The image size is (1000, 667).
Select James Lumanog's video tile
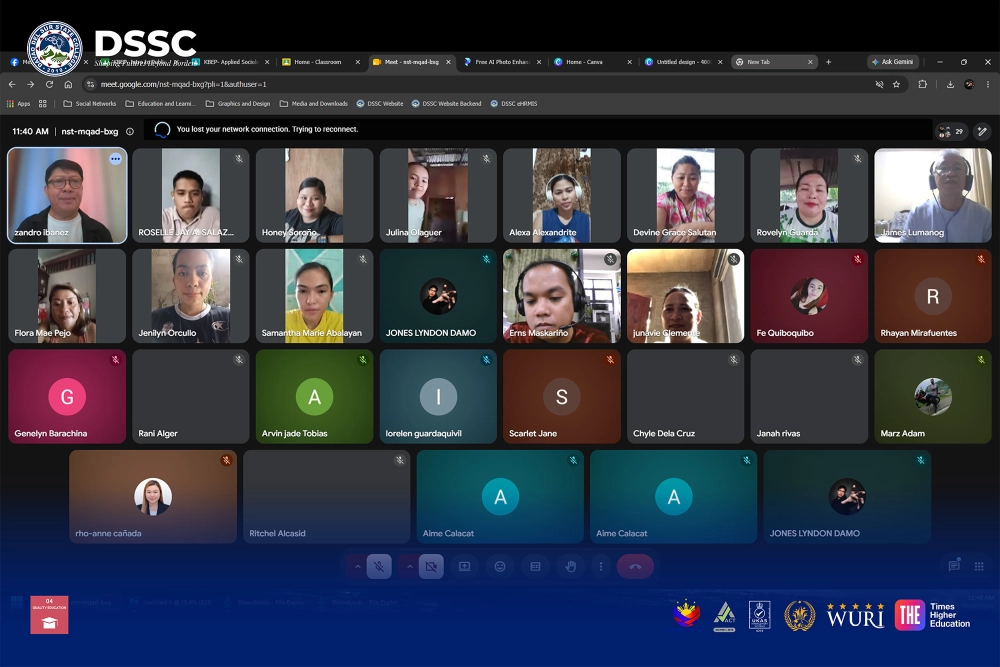click(x=932, y=195)
